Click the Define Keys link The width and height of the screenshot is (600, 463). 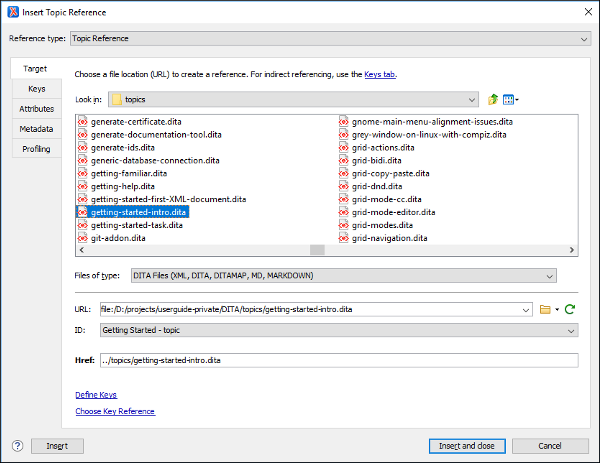[96, 395]
